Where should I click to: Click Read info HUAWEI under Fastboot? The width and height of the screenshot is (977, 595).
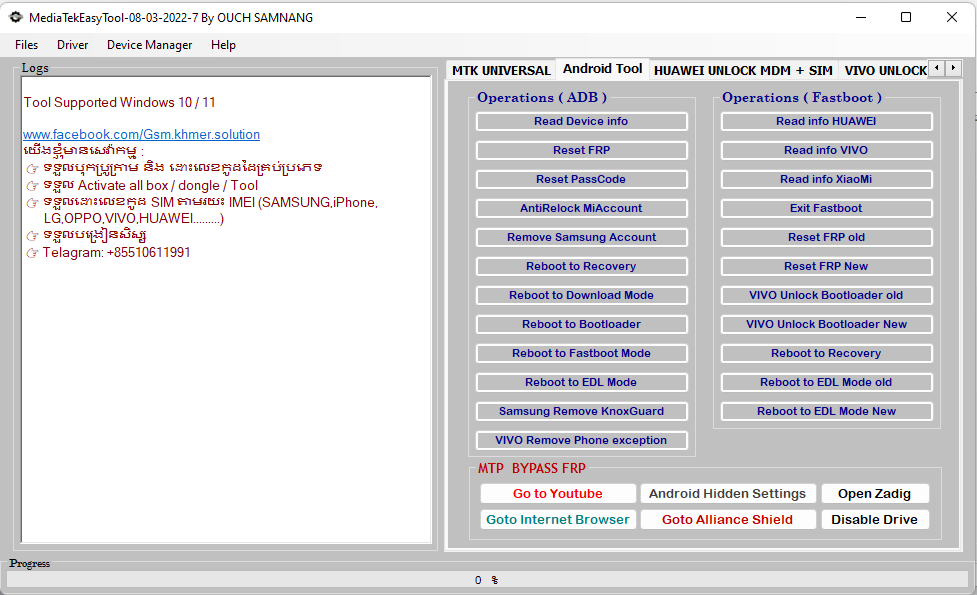(x=826, y=121)
